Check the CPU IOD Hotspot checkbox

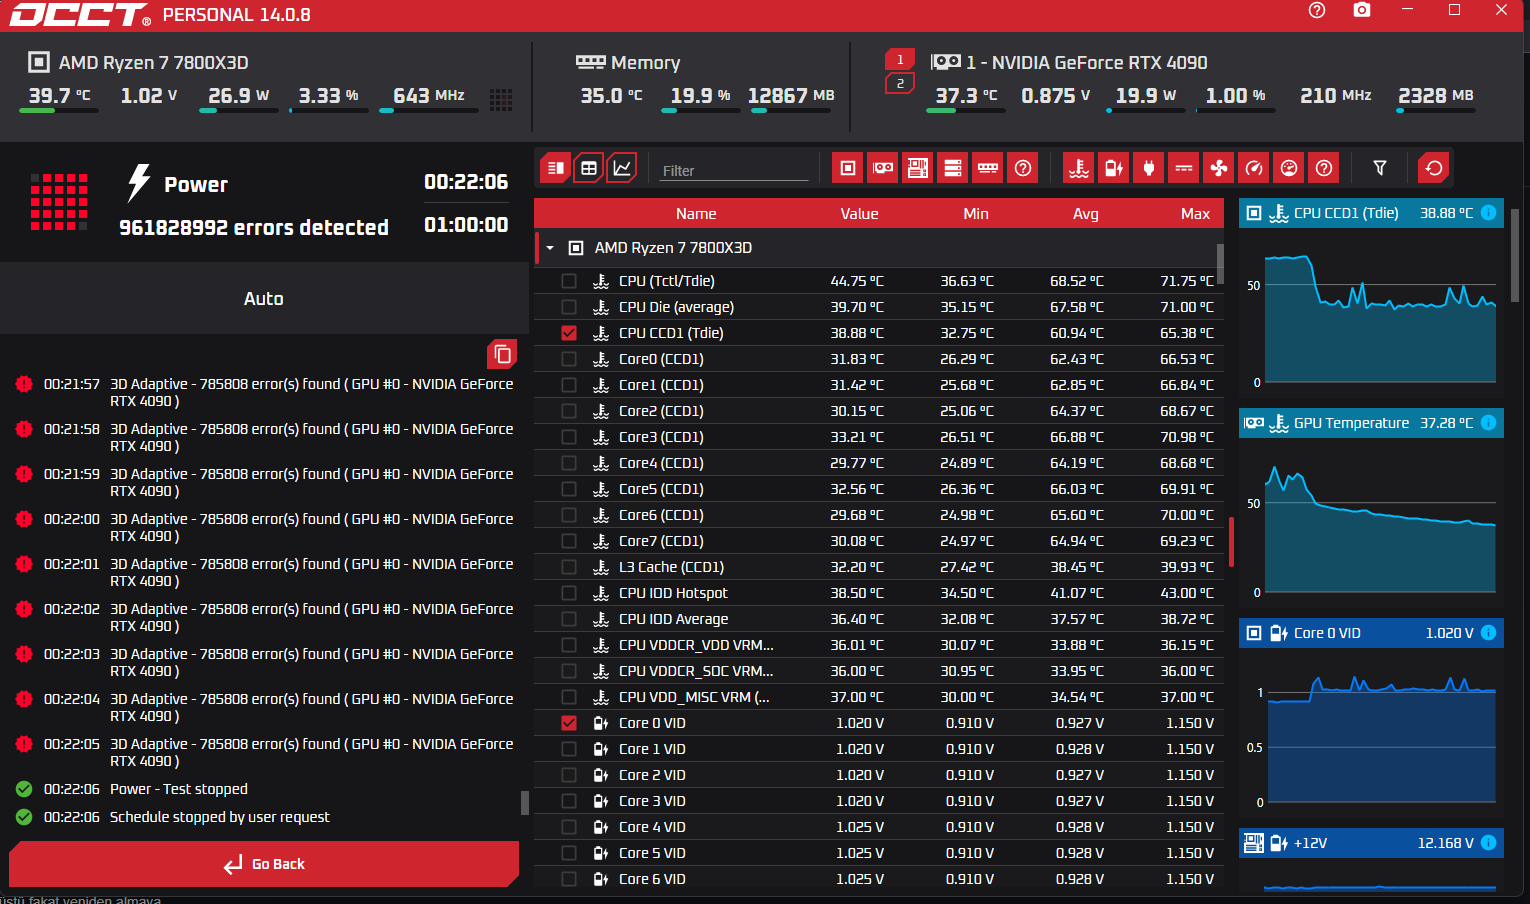569,593
